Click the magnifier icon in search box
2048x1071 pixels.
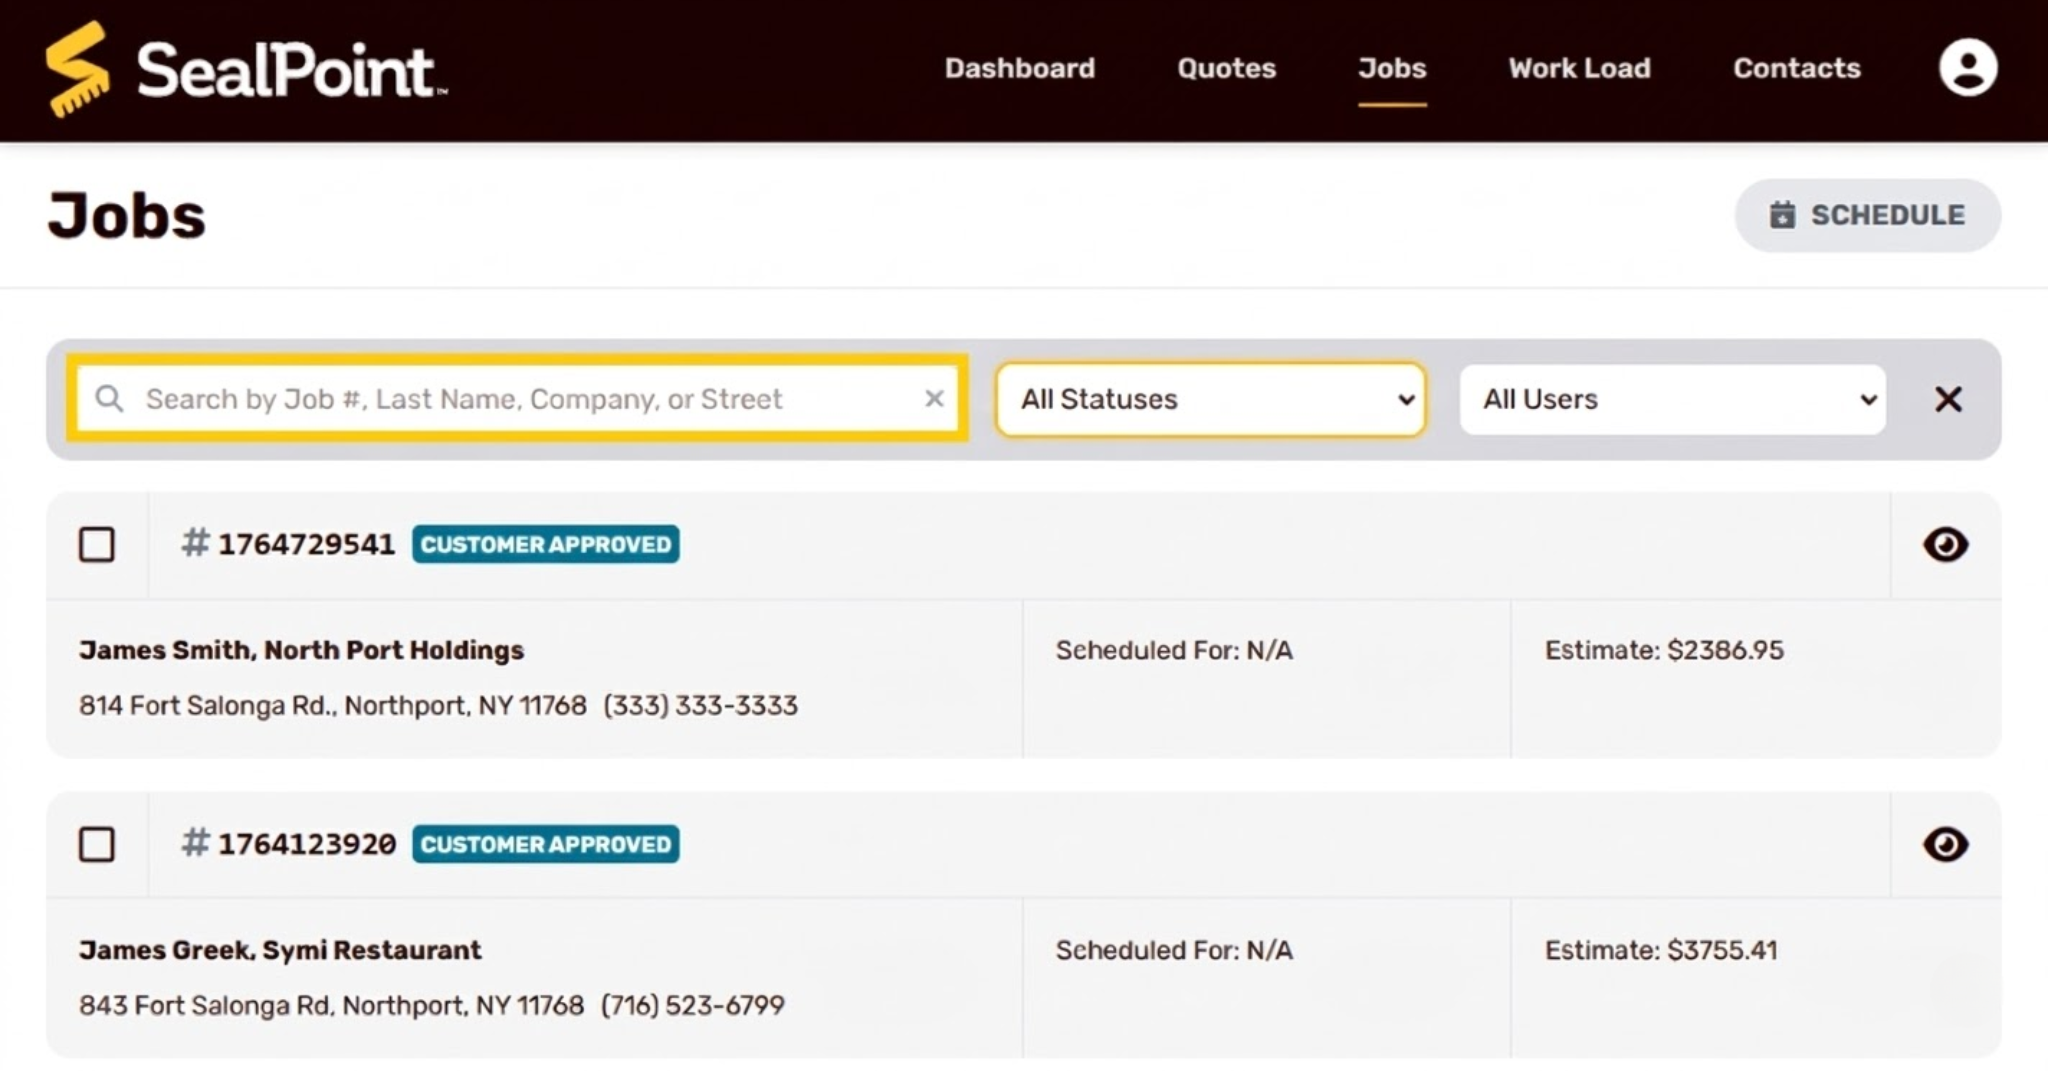[x=109, y=399]
